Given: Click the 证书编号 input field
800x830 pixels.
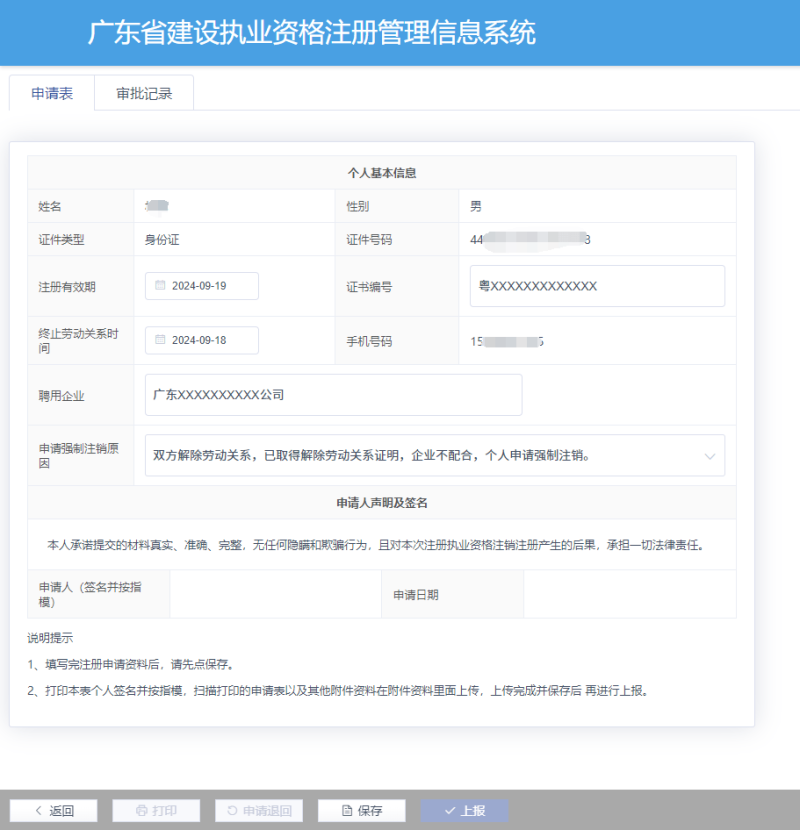Looking at the screenshot, I should click(596, 286).
